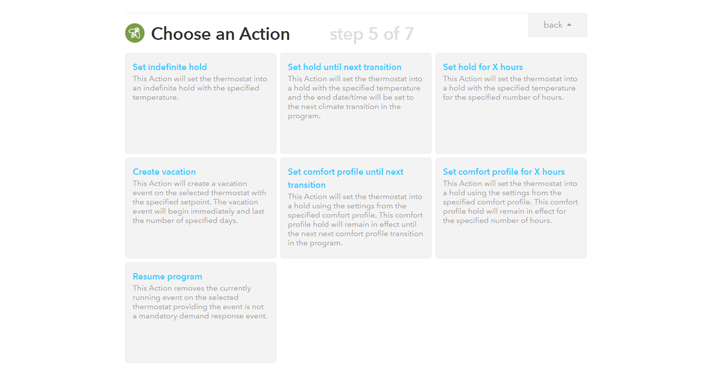Click the green ecobee channel icon
This screenshot has width=720, height=384.
[x=135, y=33]
